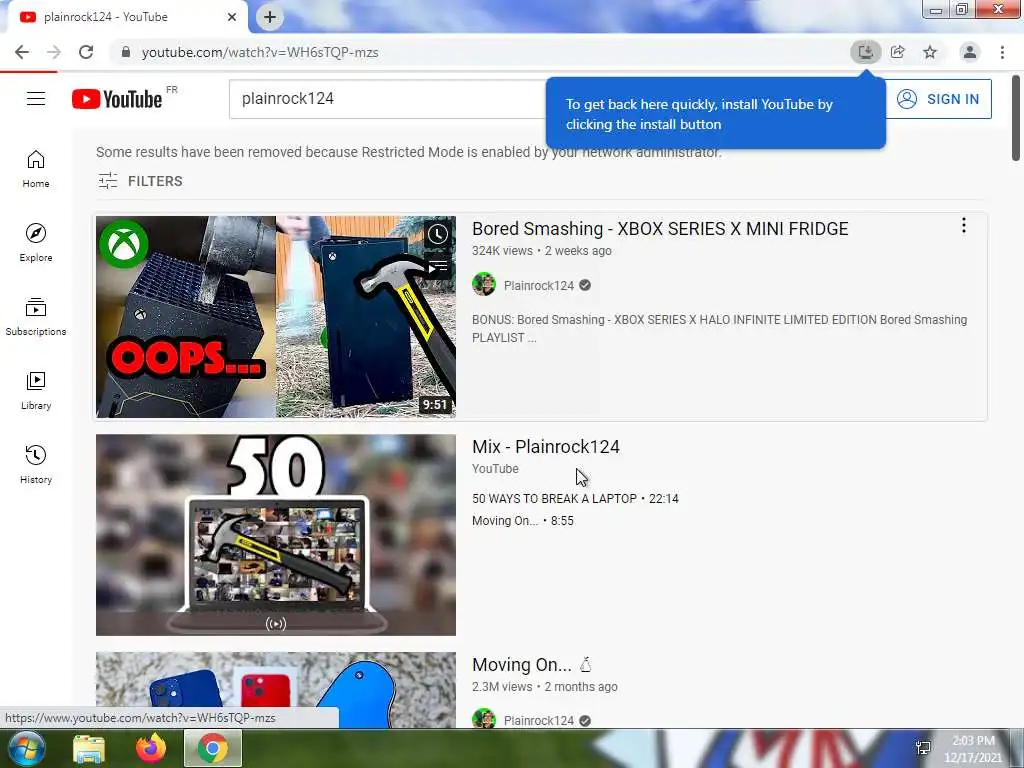Bookmark this page with star icon
The height and width of the screenshot is (768, 1024).
(930, 52)
